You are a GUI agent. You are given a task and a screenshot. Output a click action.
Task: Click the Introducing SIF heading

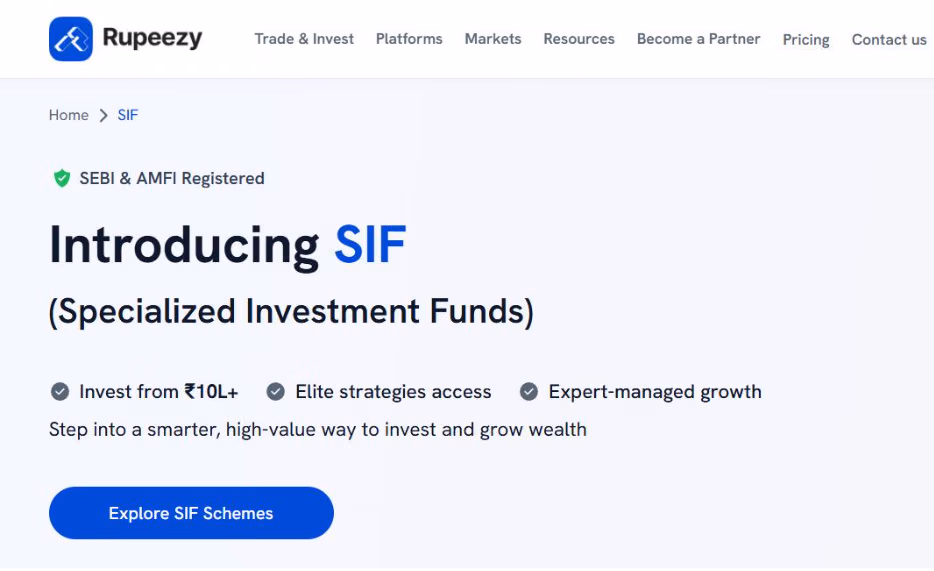(228, 245)
